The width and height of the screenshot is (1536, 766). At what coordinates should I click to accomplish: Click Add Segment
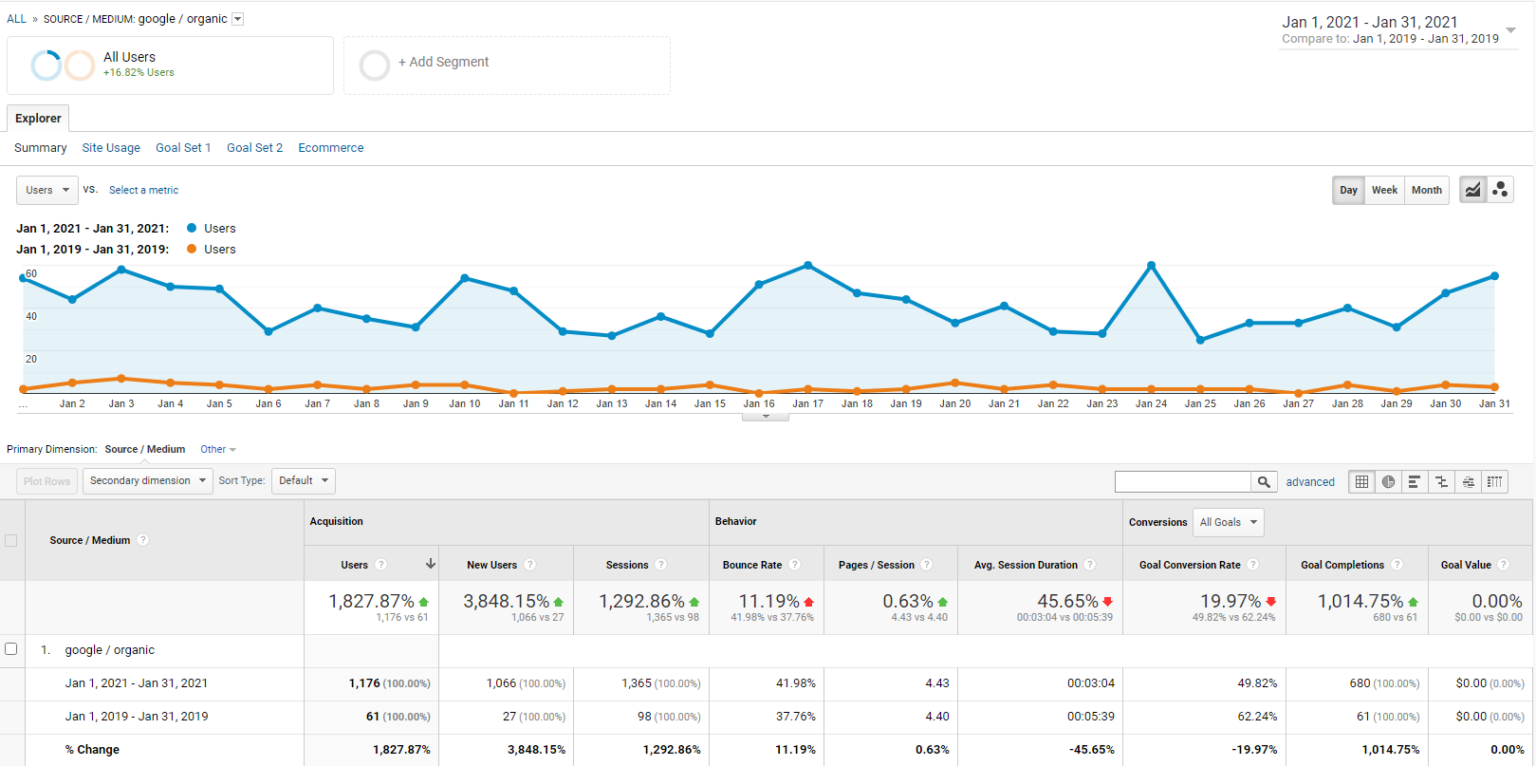(x=443, y=62)
